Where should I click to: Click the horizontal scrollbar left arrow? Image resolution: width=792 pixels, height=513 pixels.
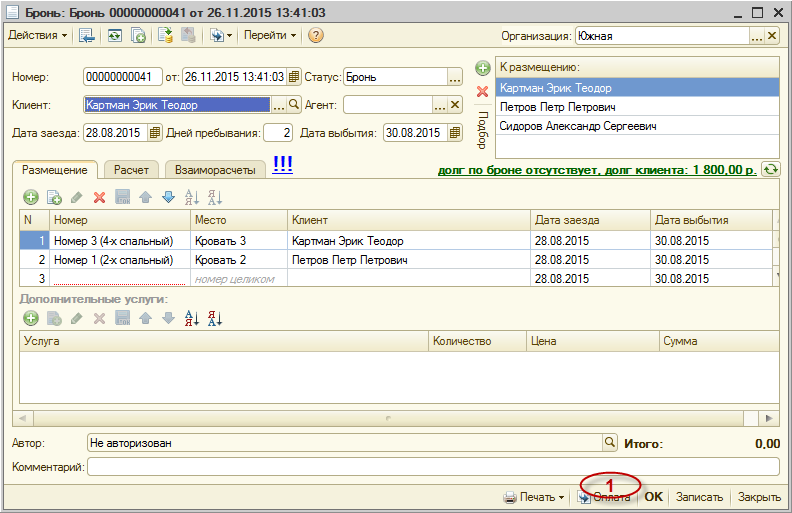22,418
